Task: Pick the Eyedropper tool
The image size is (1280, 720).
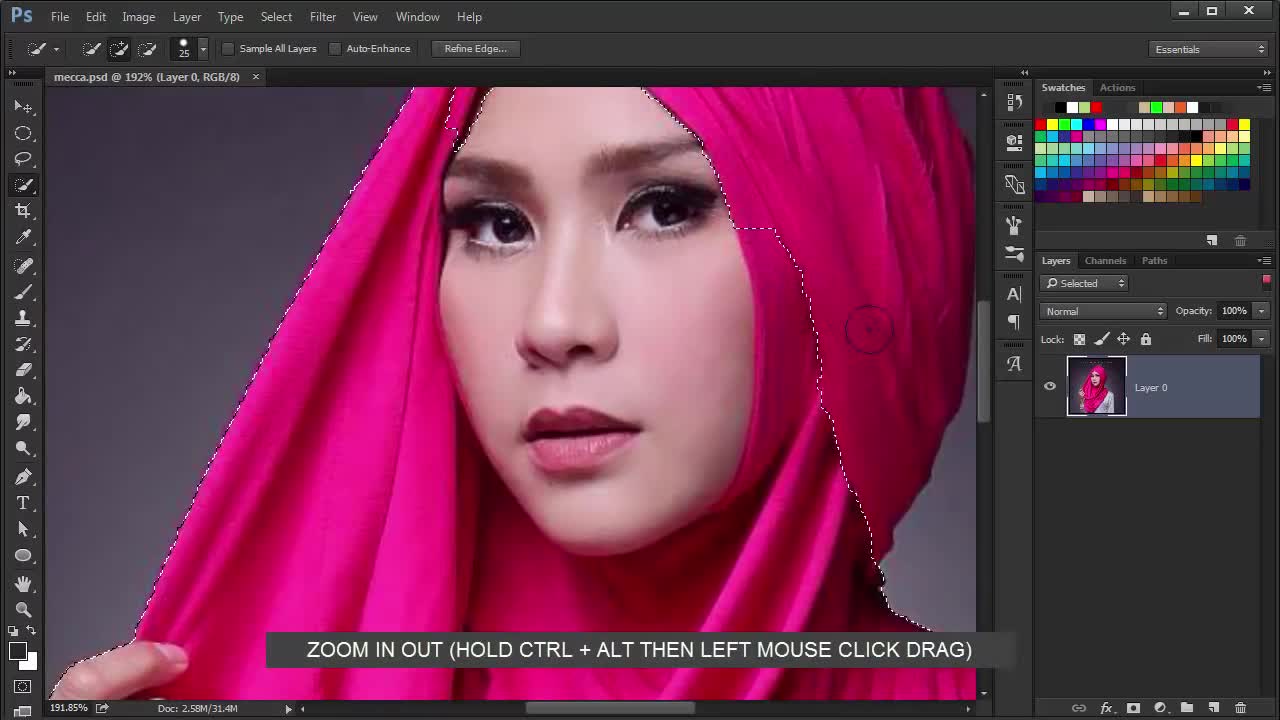Action: (24, 237)
